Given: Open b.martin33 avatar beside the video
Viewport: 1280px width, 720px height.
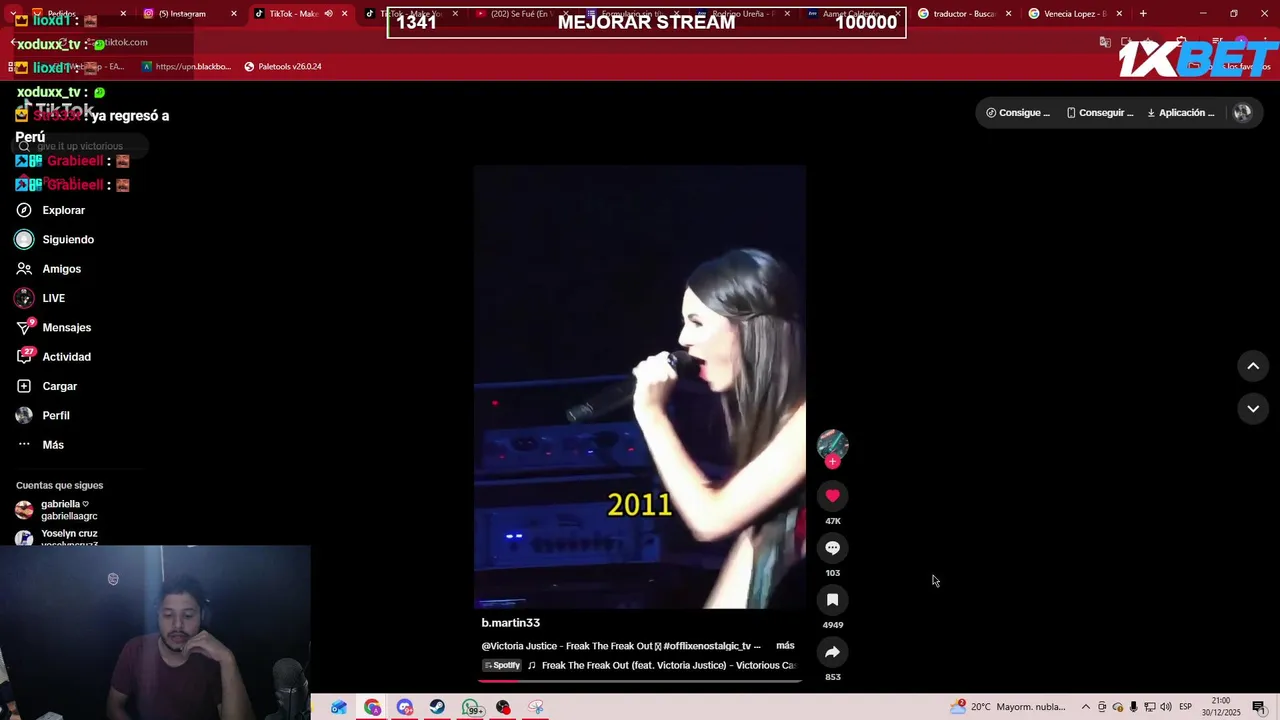Looking at the screenshot, I should click(x=832, y=445).
